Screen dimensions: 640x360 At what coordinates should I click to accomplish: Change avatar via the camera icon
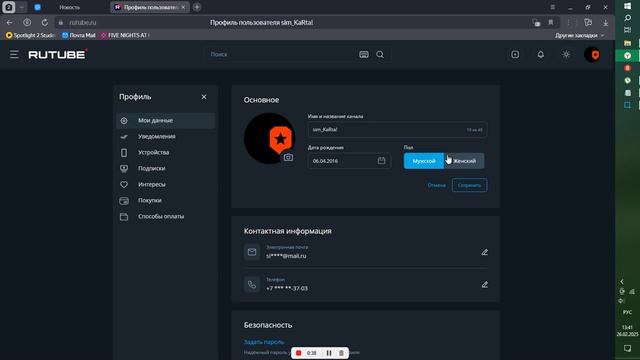pyautogui.click(x=288, y=158)
